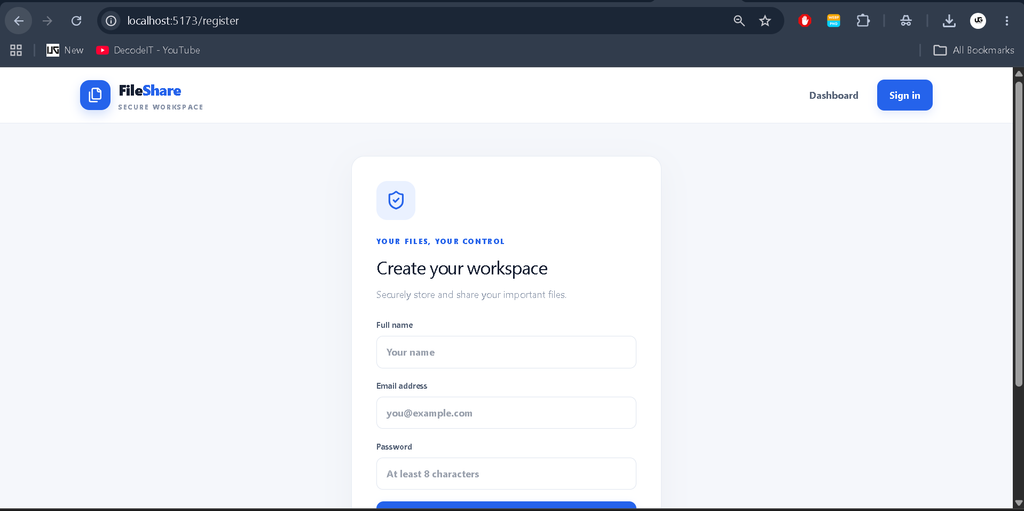Open the browser profile avatar

point(978,21)
